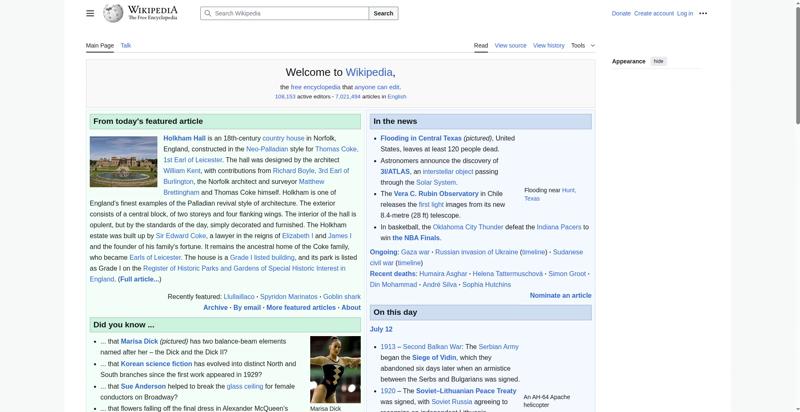Open the 3I/ATLAS link
The height and width of the screenshot is (412, 800).
pyautogui.click(x=395, y=172)
